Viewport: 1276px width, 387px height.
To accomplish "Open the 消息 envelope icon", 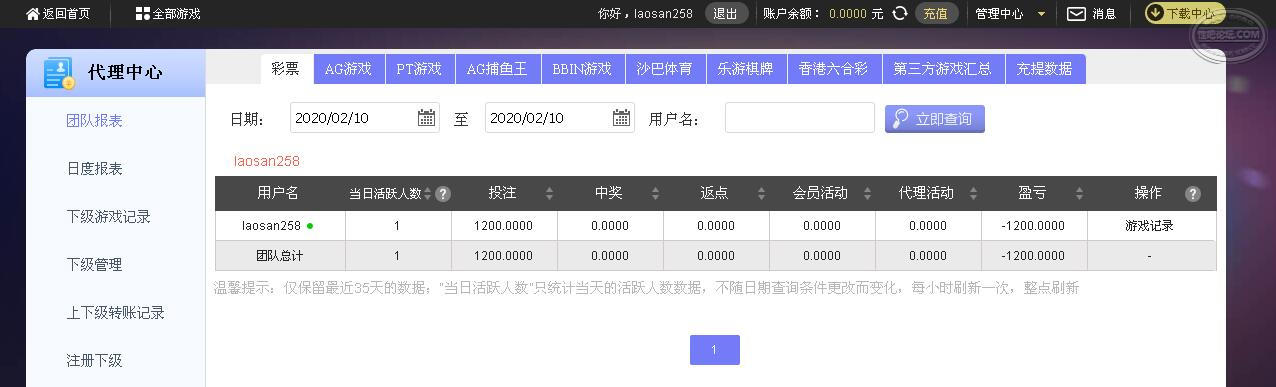I will click(1076, 14).
